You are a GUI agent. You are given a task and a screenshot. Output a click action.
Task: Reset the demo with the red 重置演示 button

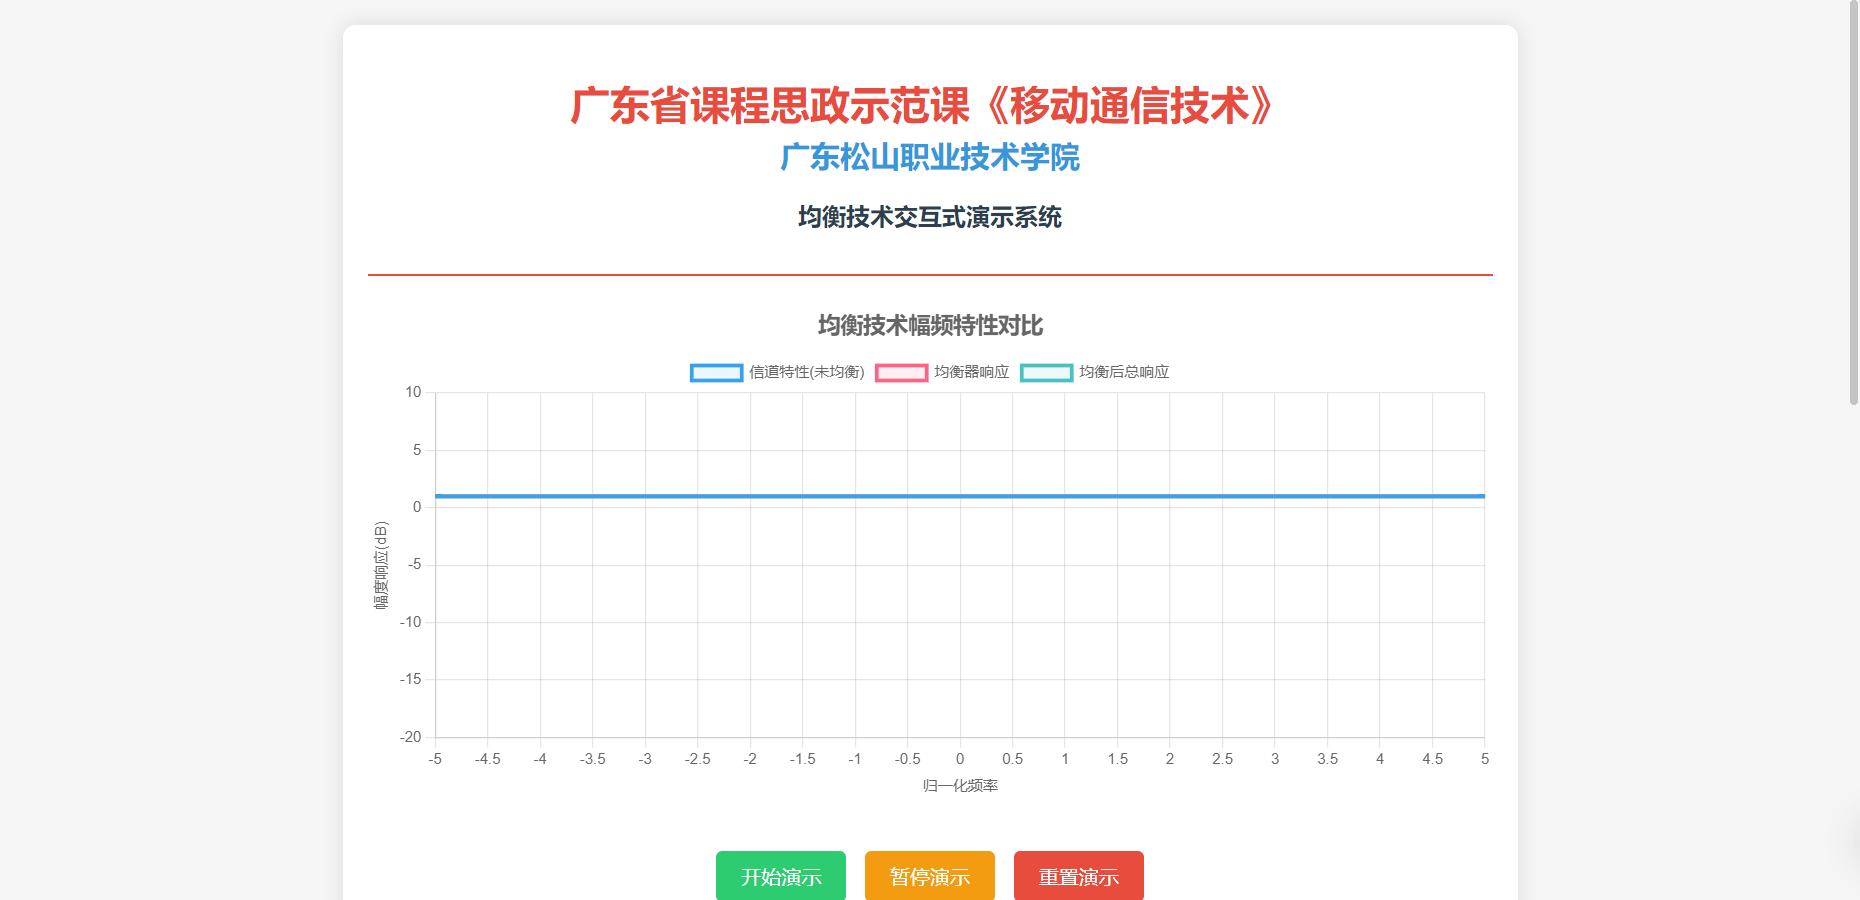coord(1078,876)
